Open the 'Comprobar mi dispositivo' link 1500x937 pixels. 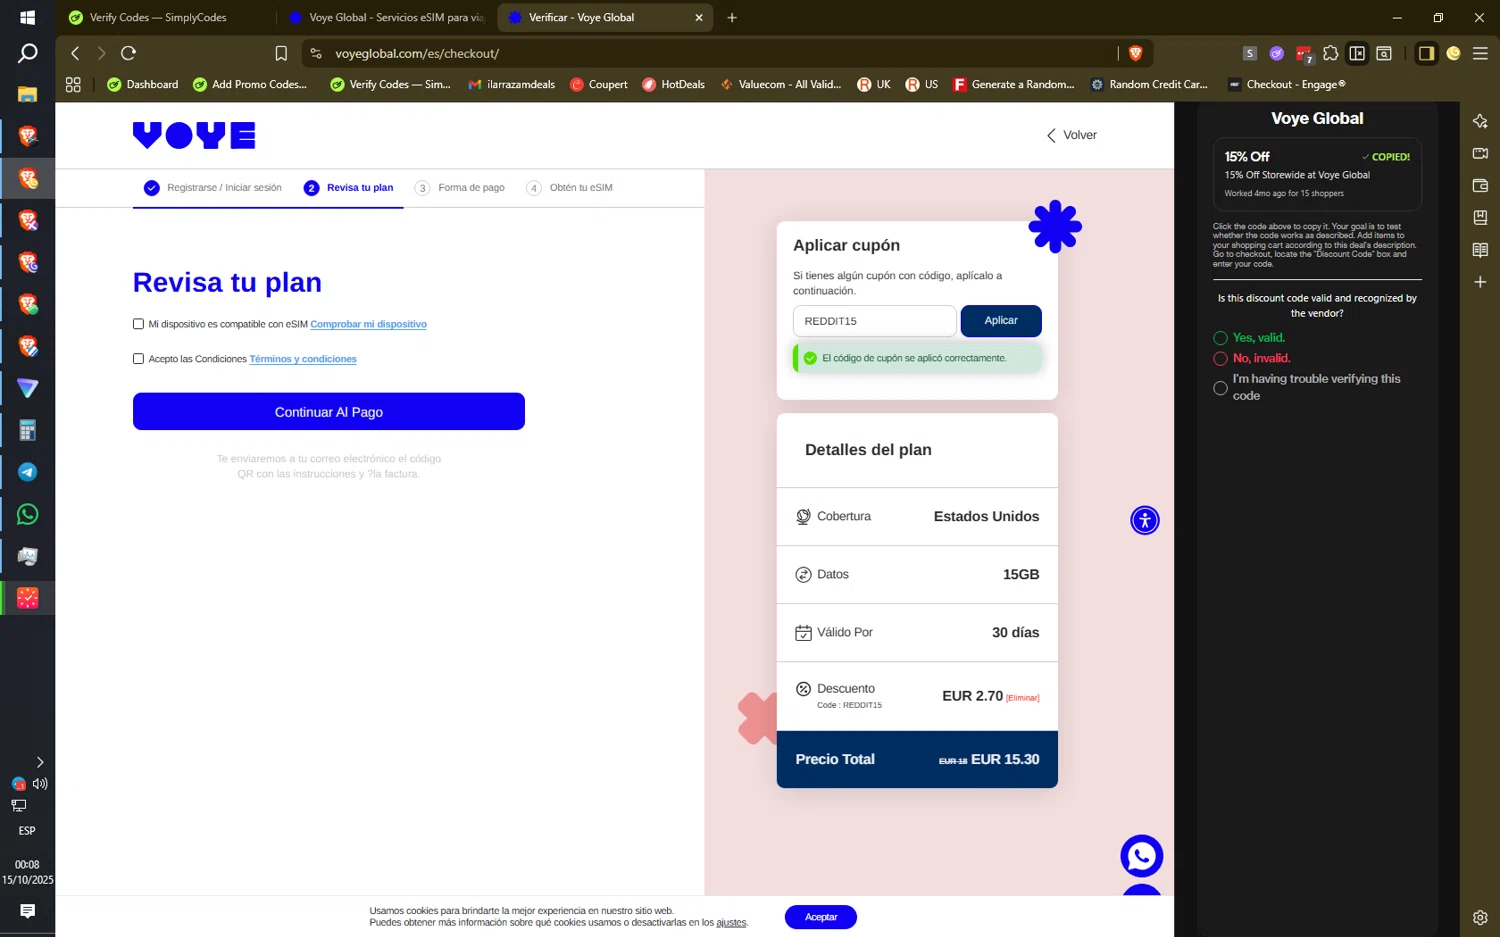[369, 324]
